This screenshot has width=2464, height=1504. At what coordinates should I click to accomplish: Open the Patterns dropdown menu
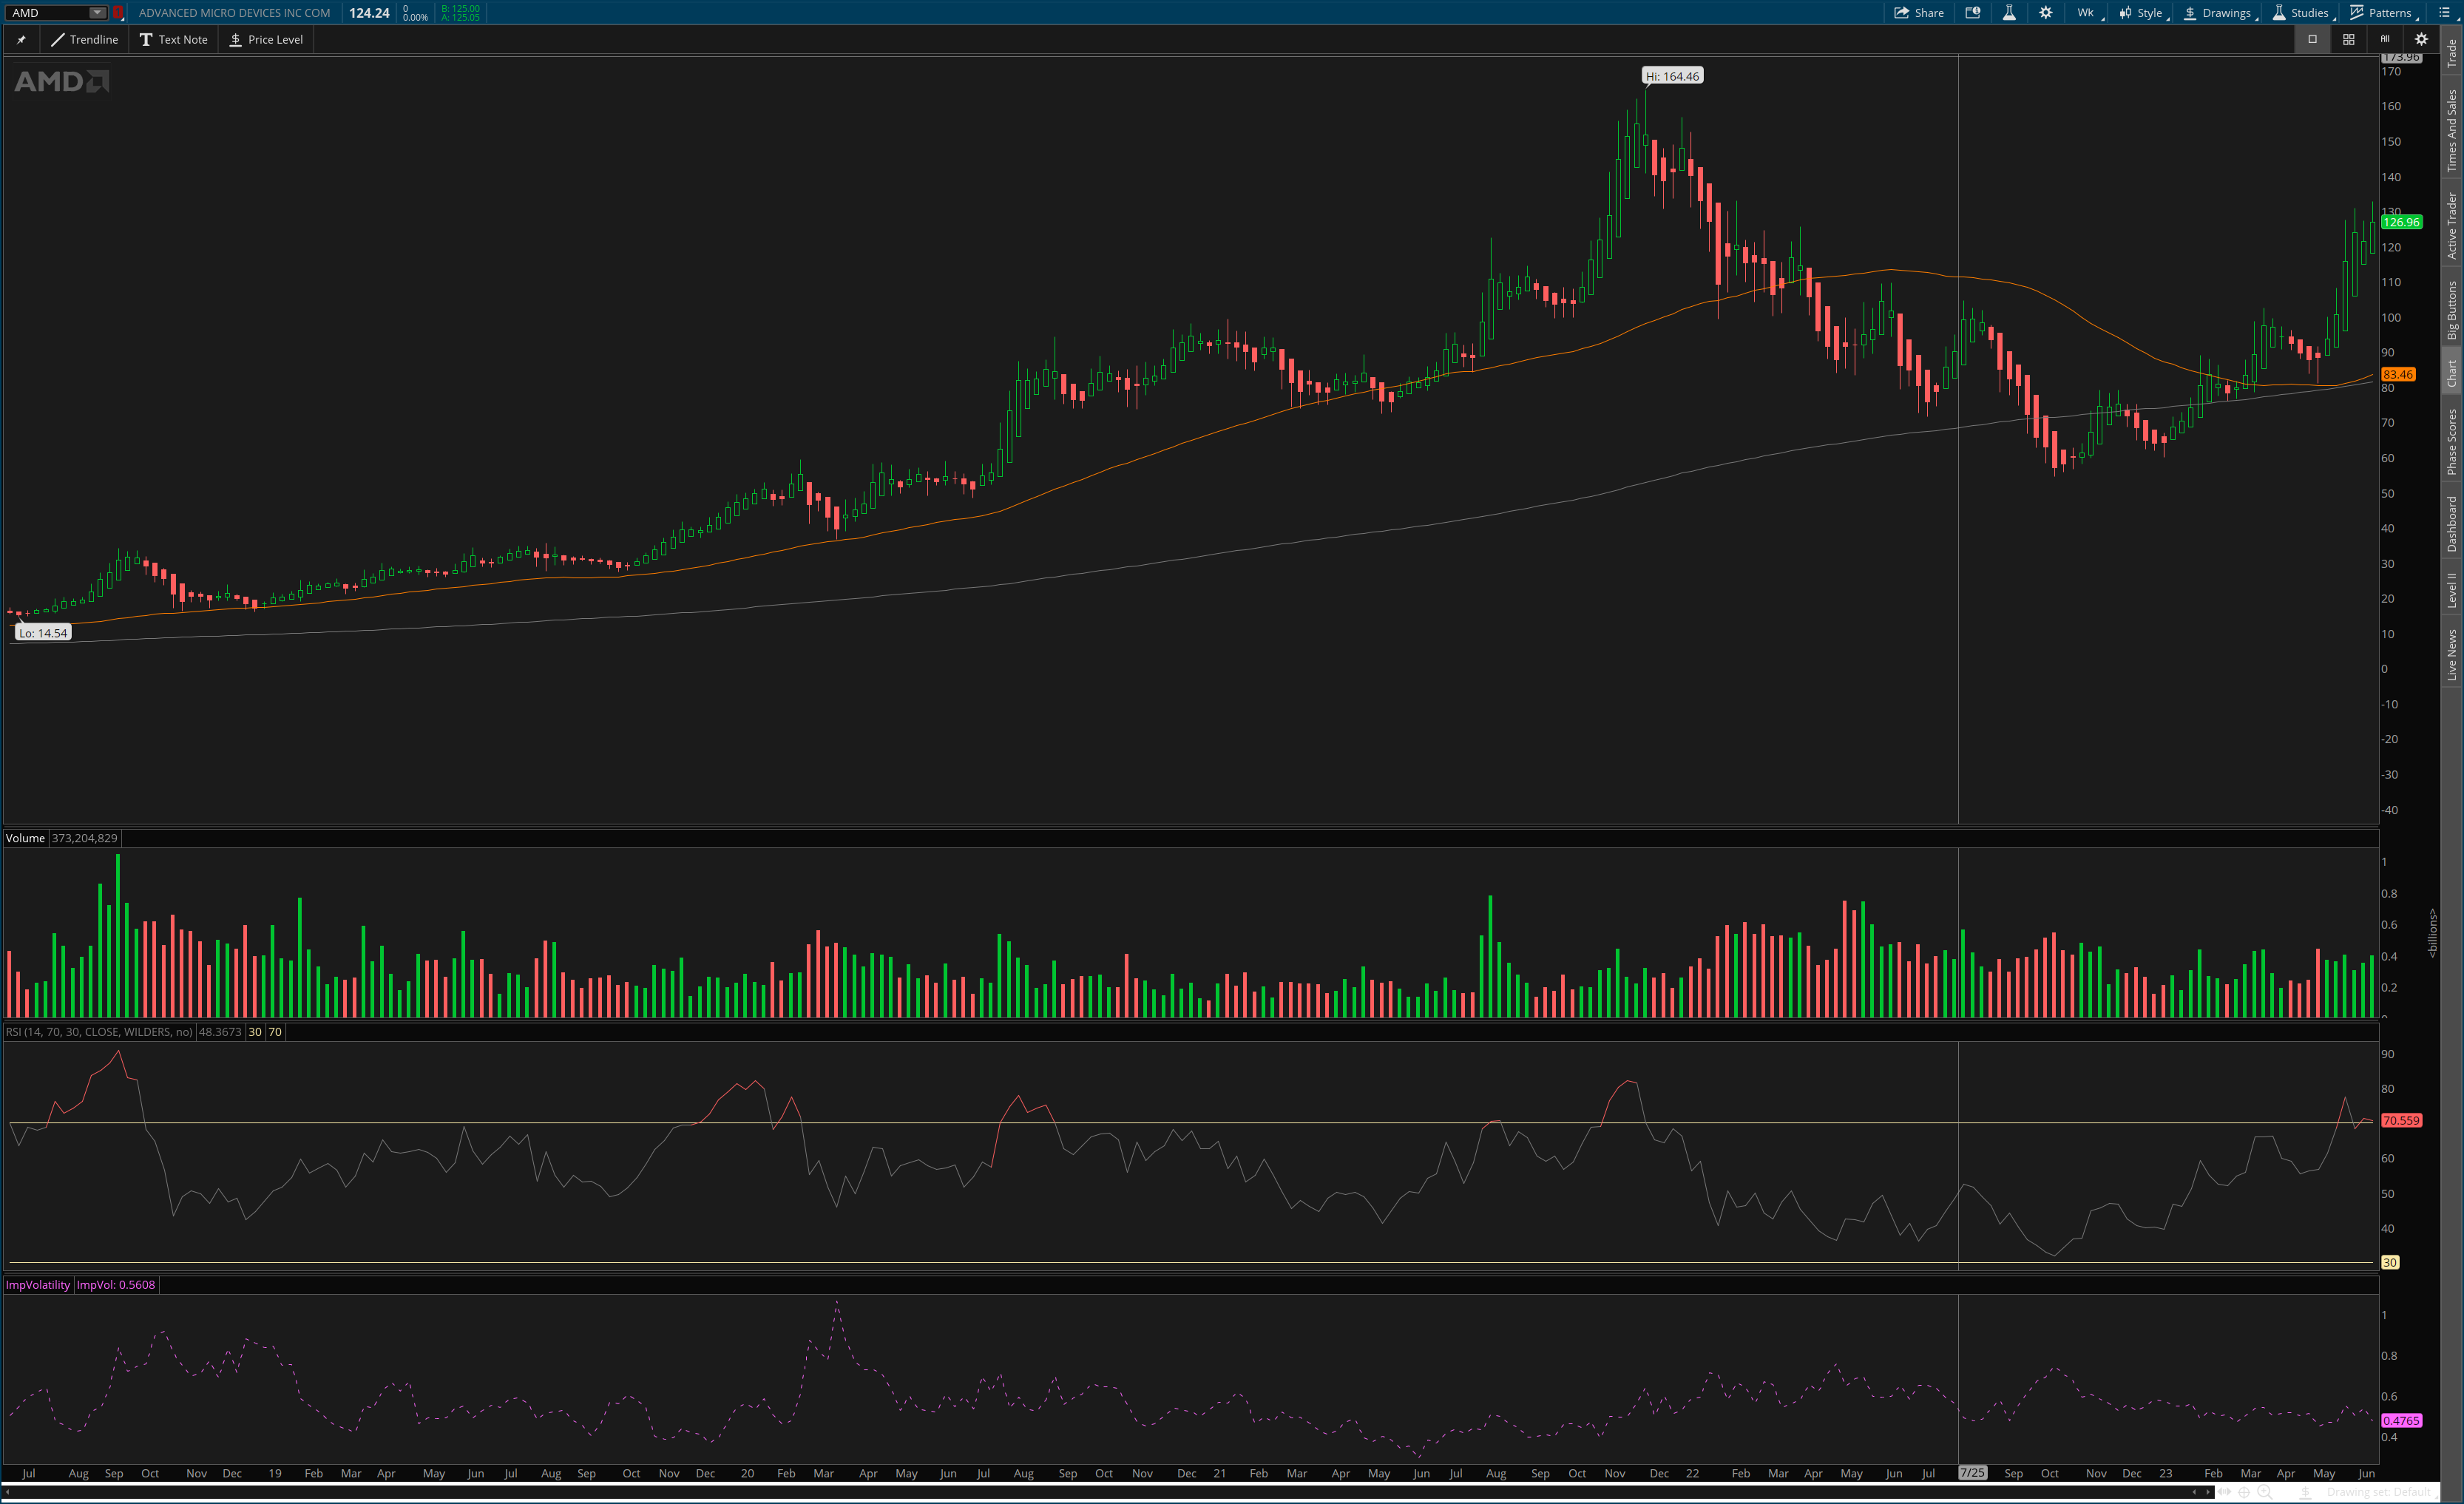(2384, 13)
